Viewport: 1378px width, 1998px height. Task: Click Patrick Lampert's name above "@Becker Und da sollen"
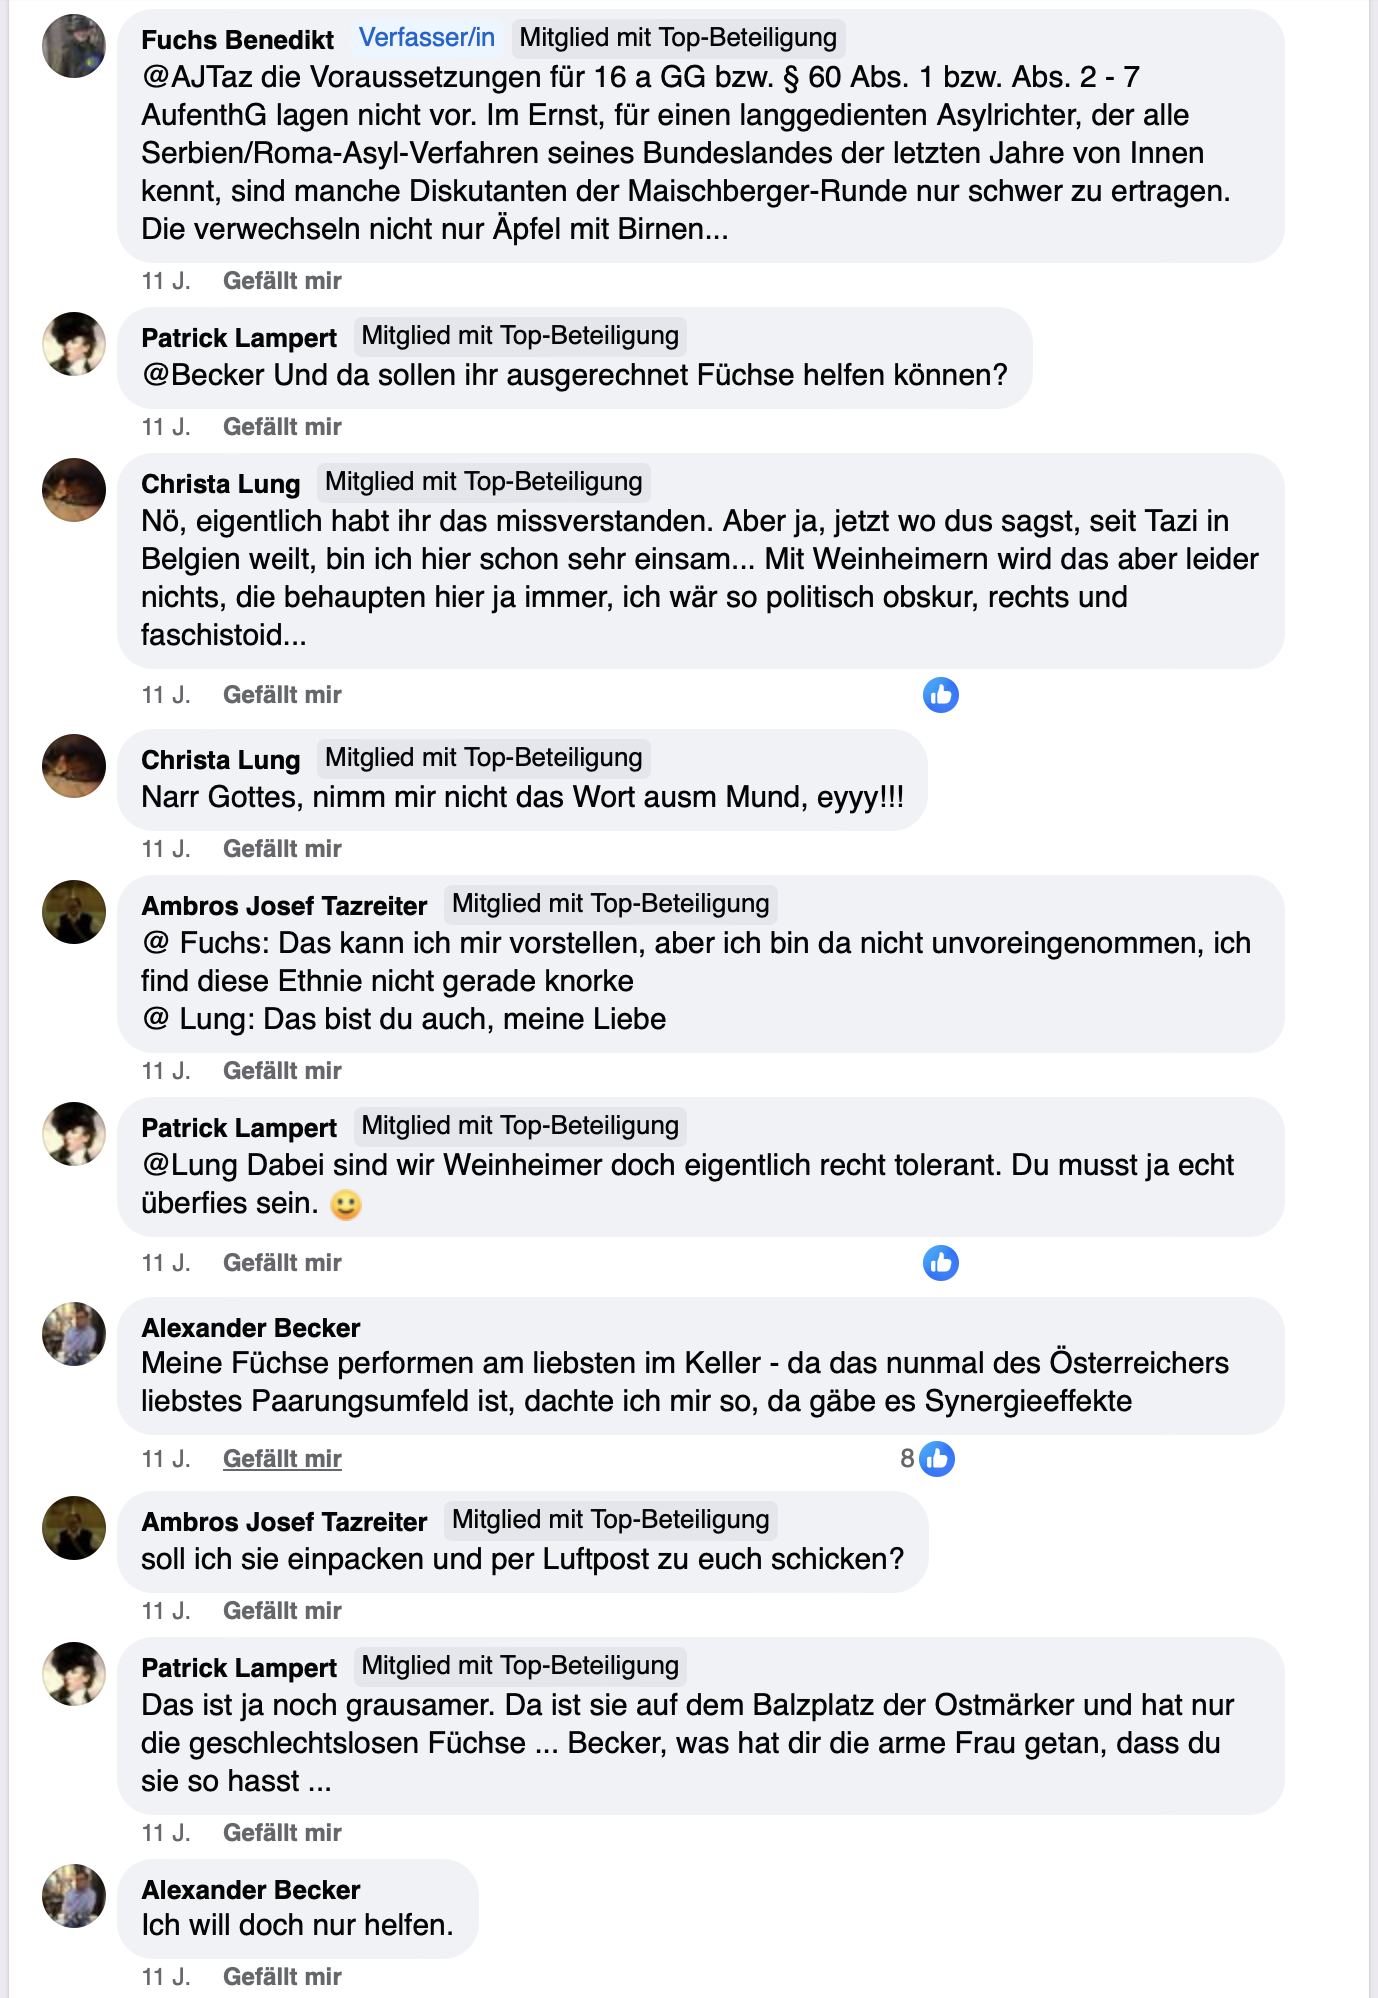click(x=239, y=338)
